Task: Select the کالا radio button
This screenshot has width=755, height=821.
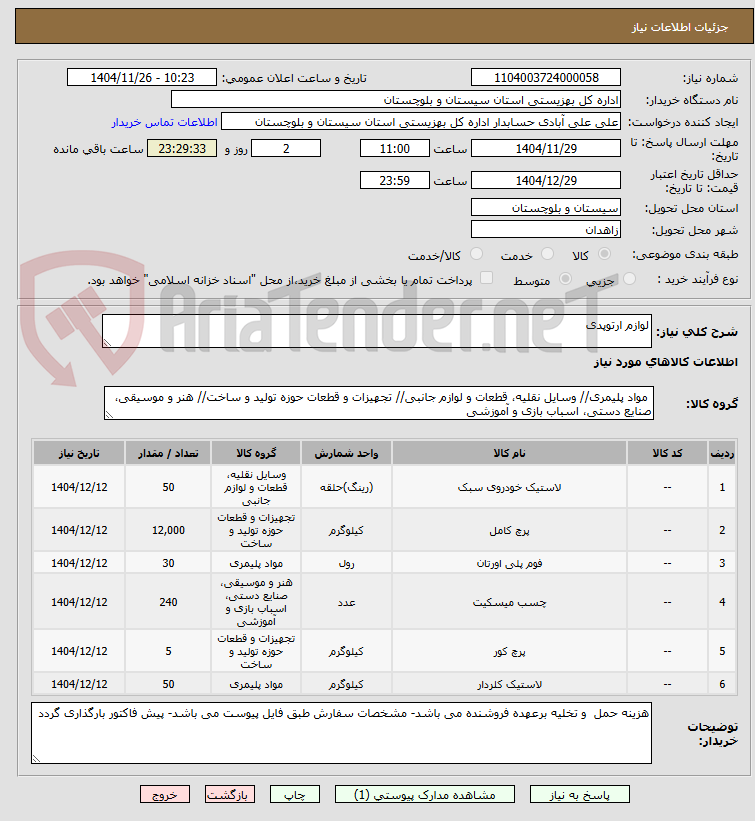Action: (604, 254)
